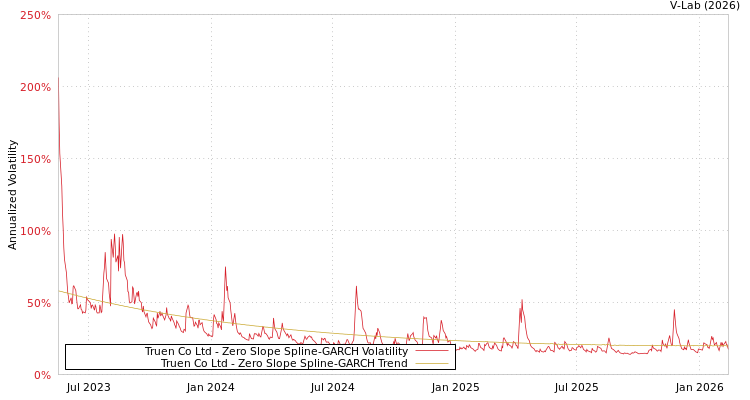The width and height of the screenshot is (750, 400).
Task: Click the 200% y-axis label
Action: (x=35, y=88)
